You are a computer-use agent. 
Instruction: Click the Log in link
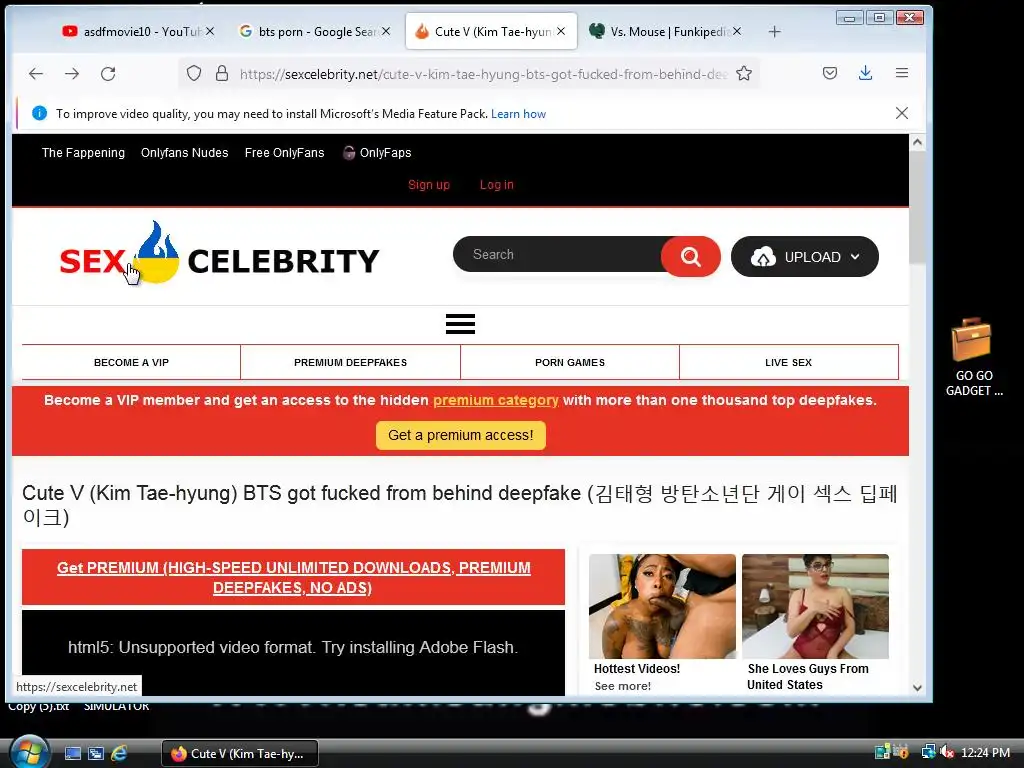pyautogui.click(x=497, y=185)
